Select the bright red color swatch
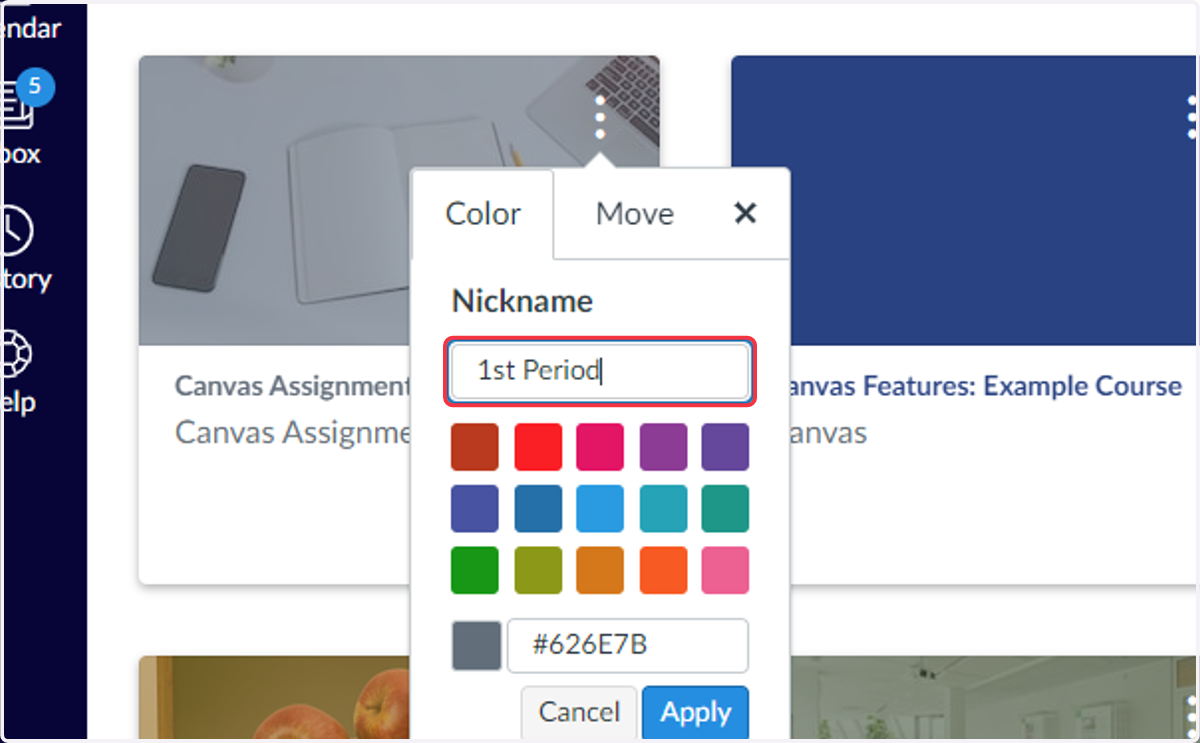1200x743 pixels. pos(538,447)
